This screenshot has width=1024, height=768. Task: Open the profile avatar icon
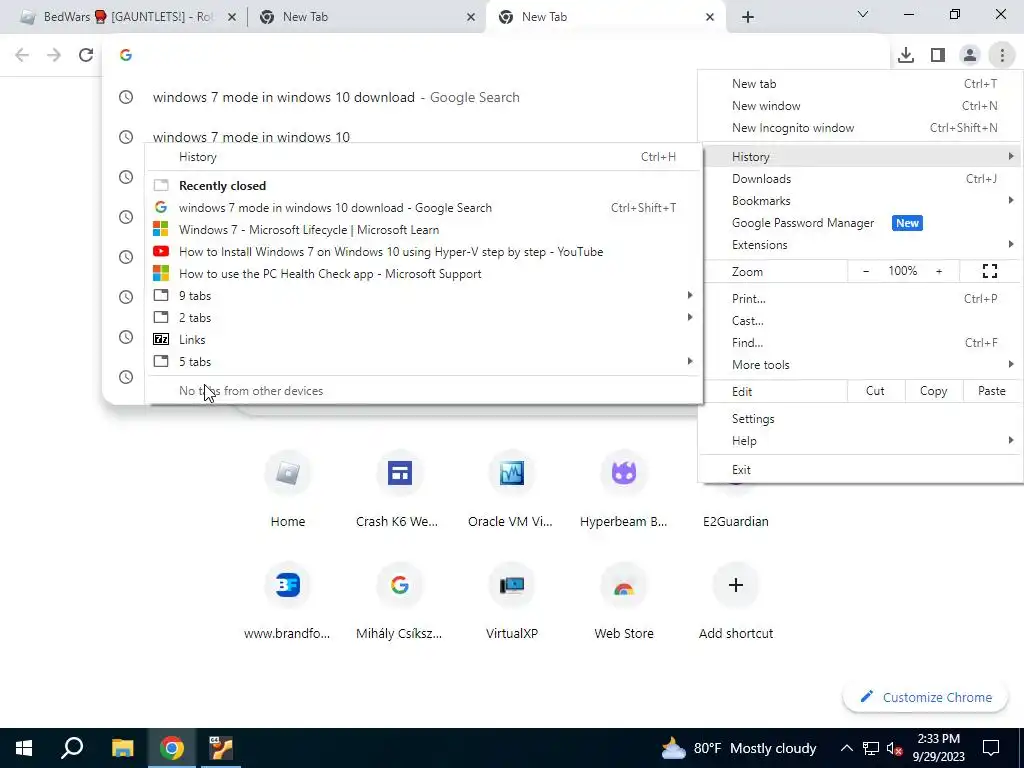pyautogui.click(x=970, y=55)
